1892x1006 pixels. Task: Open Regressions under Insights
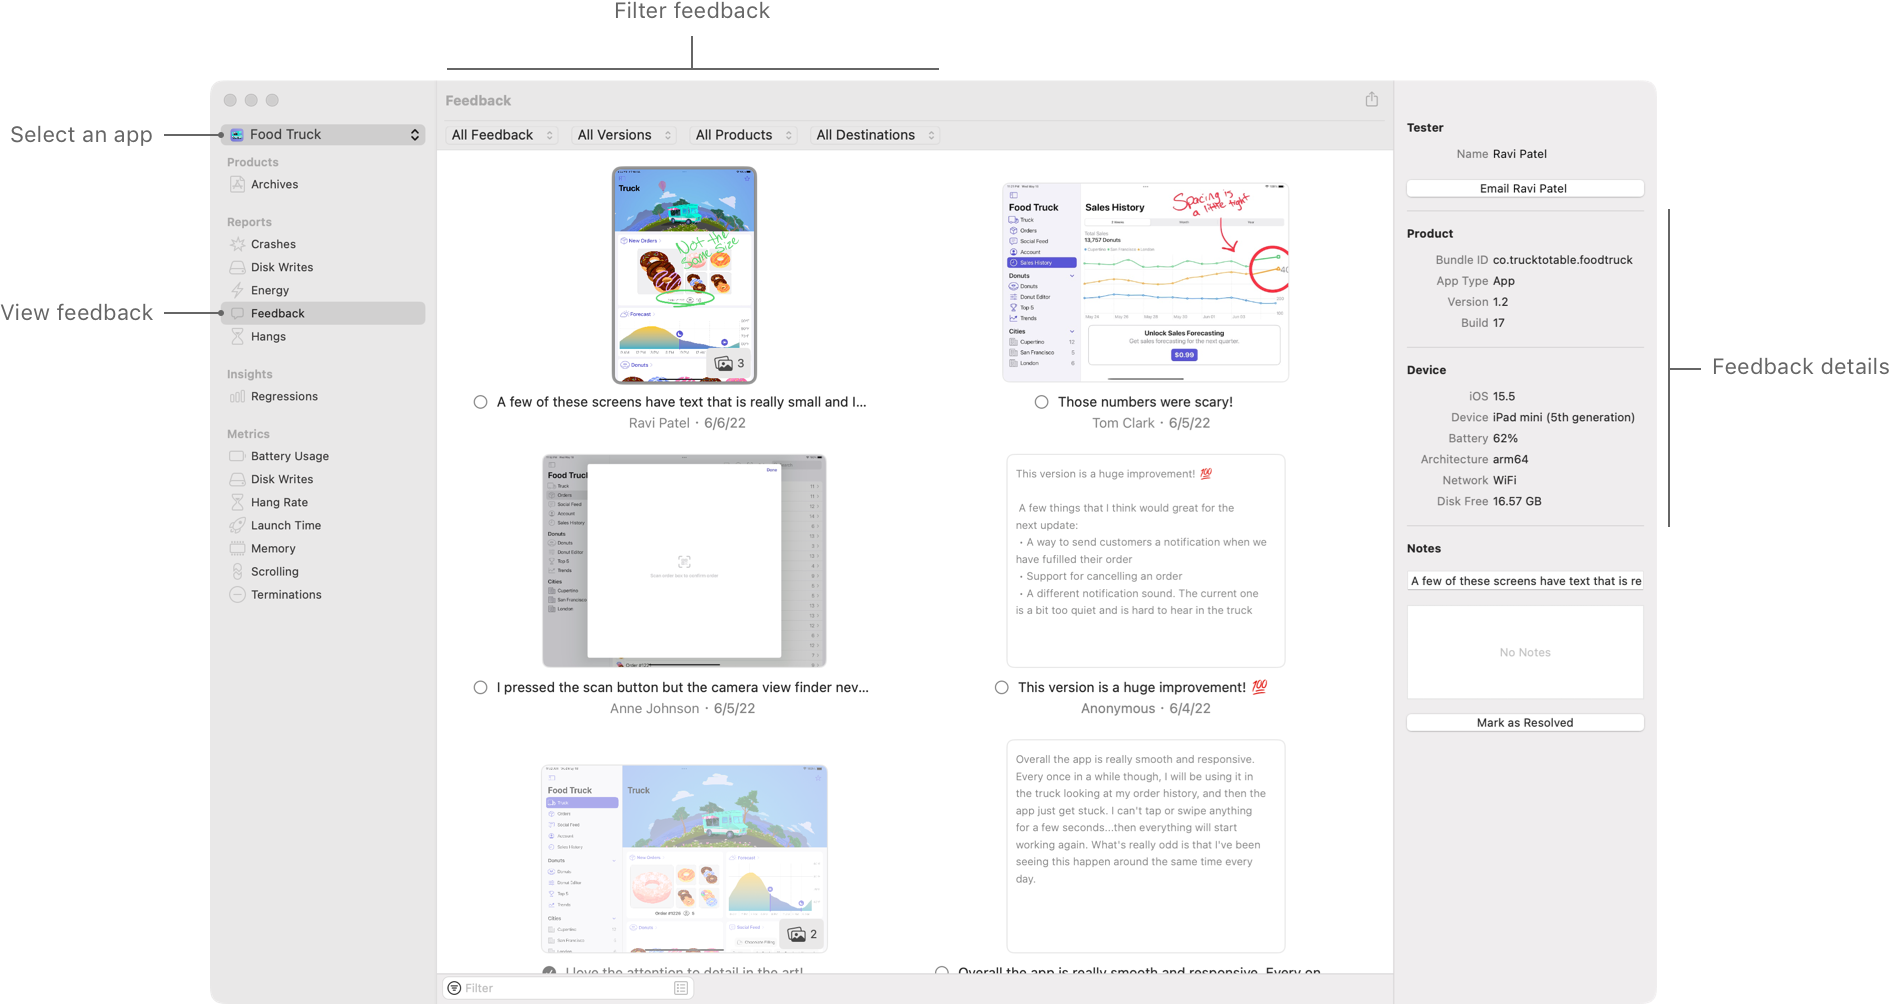pos(284,396)
